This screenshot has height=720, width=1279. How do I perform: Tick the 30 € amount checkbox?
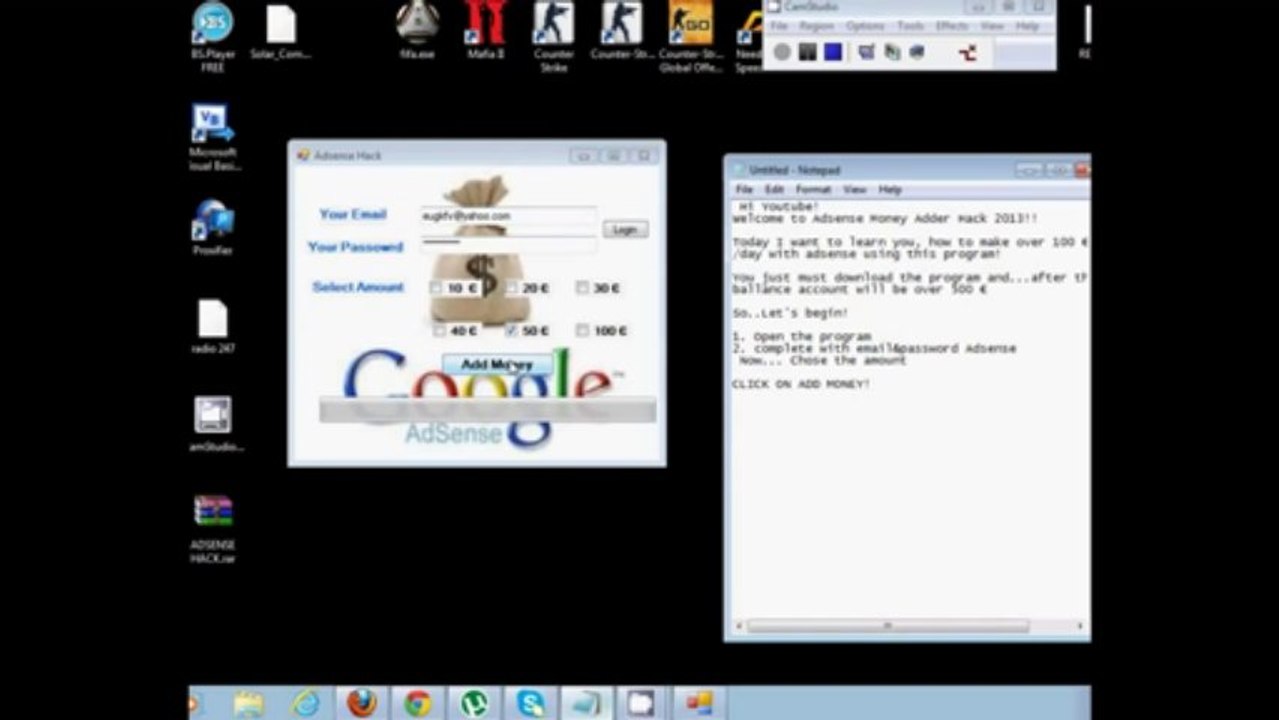pos(582,288)
